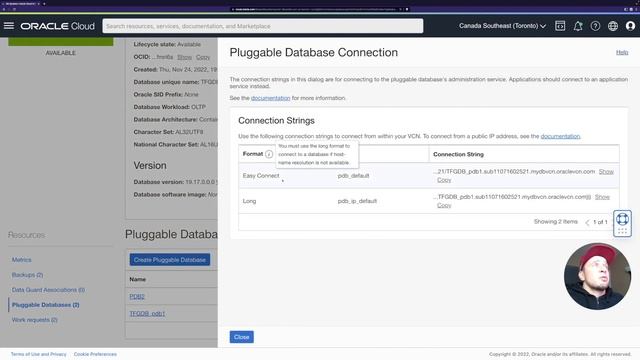This screenshot has height=360, width=640.
Task: Open the user profile avatar menu
Action: 630,26
